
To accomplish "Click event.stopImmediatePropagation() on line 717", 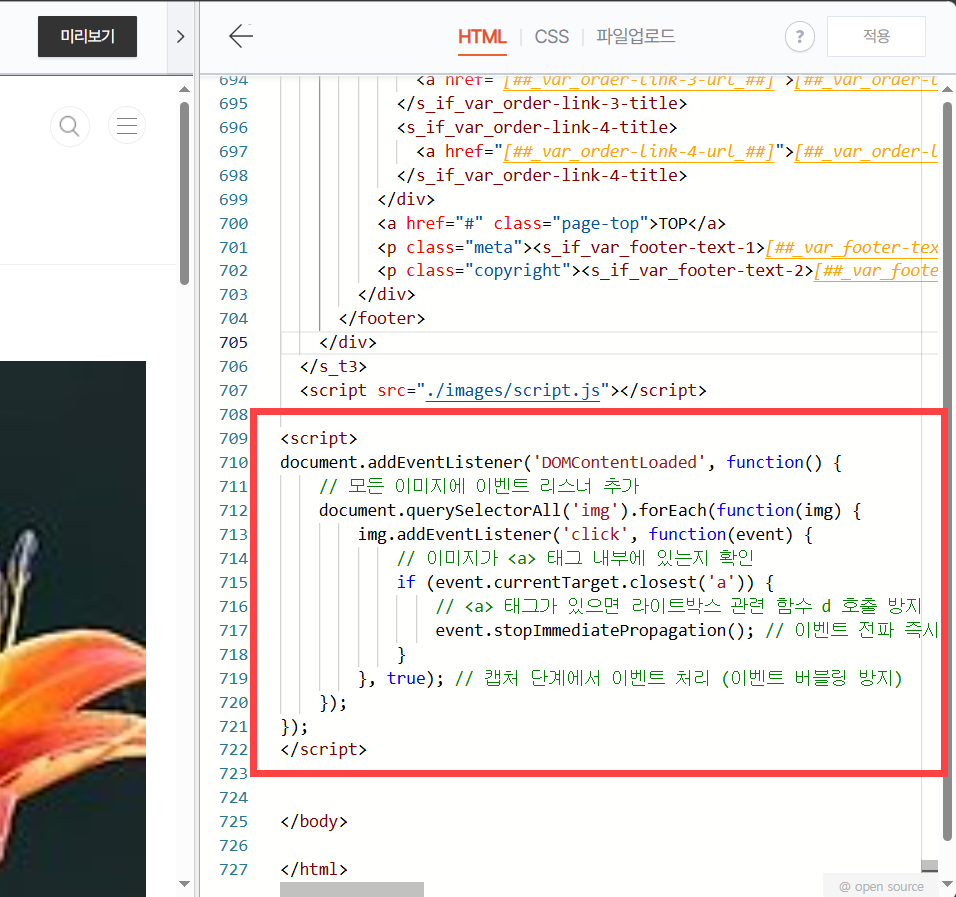I will tap(590, 631).
